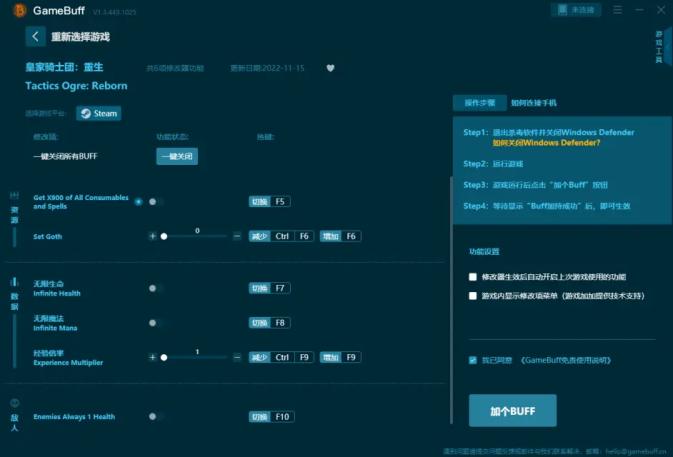Toggle Infinite Health on
The width and height of the screenshot is (673, 457).
coord(155,288)
